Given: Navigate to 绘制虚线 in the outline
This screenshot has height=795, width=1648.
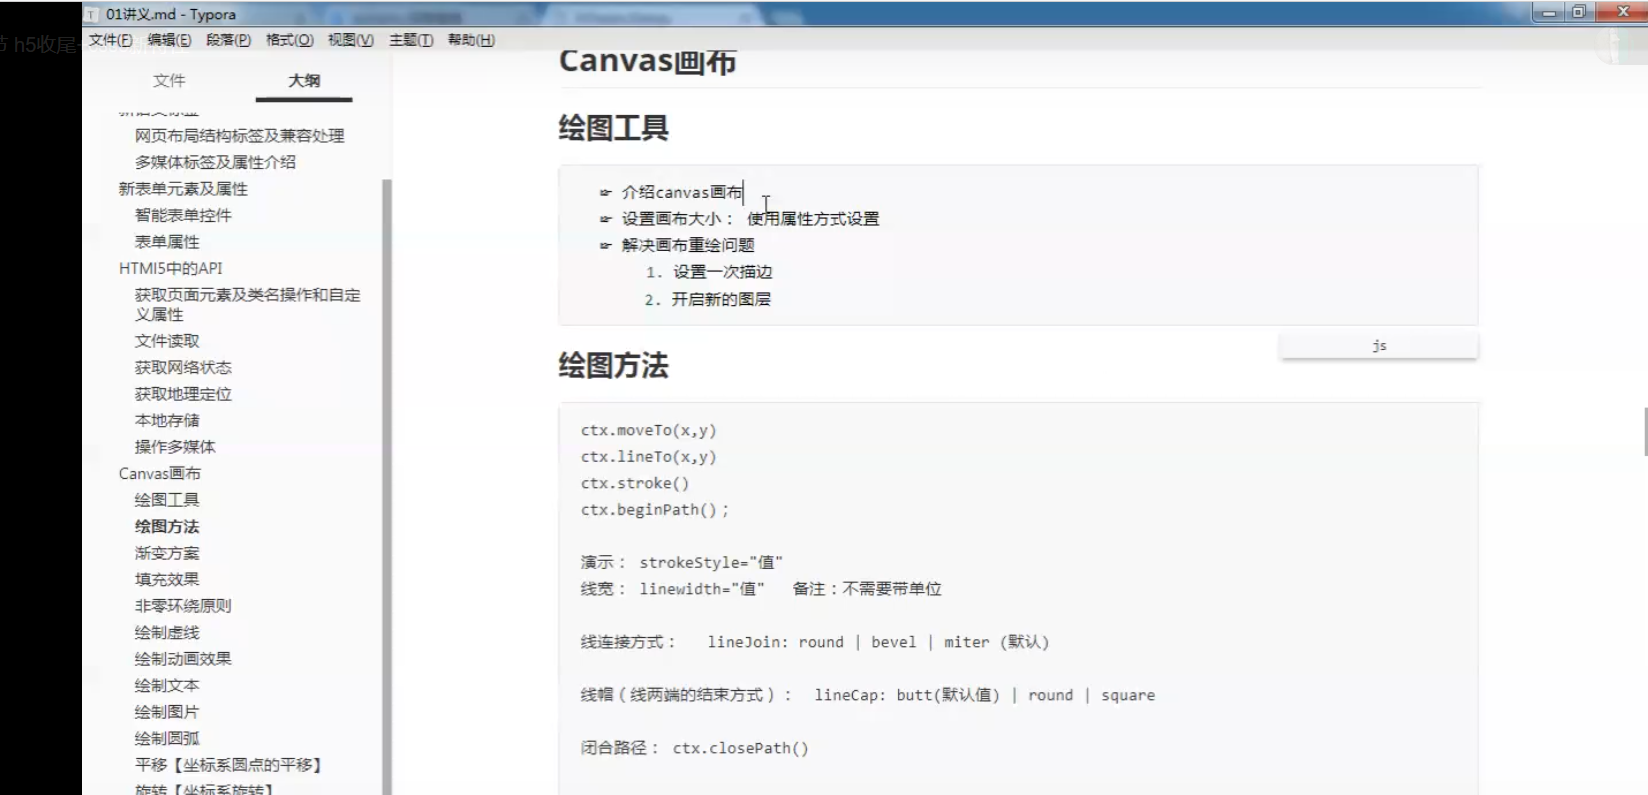Looking at the screenshot, I should [x=167, y=632].
